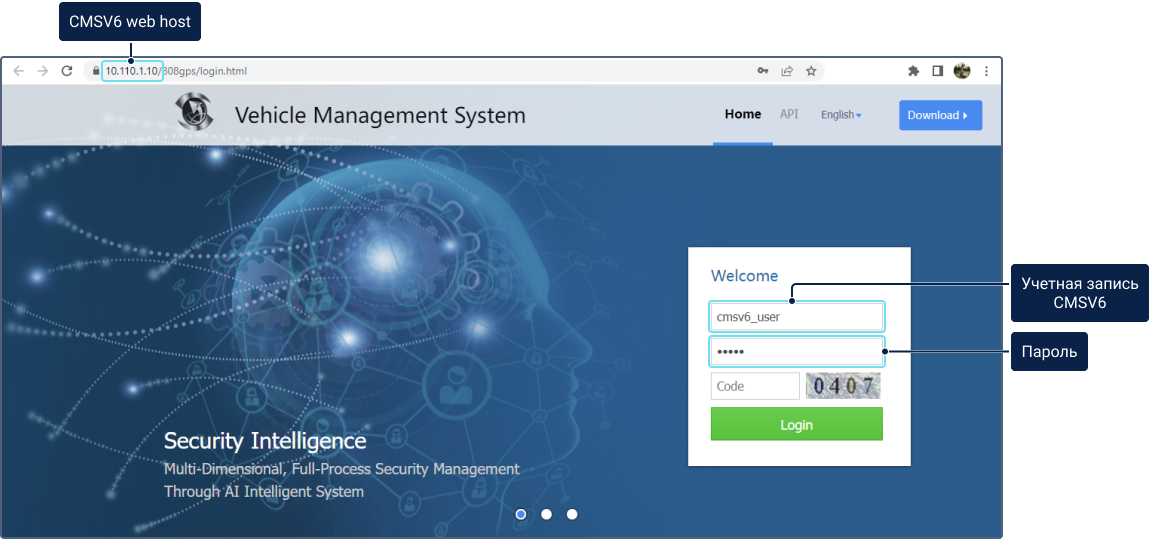
Task: Open the Chrome three-dot menu
Action: (x=986, y=71)
